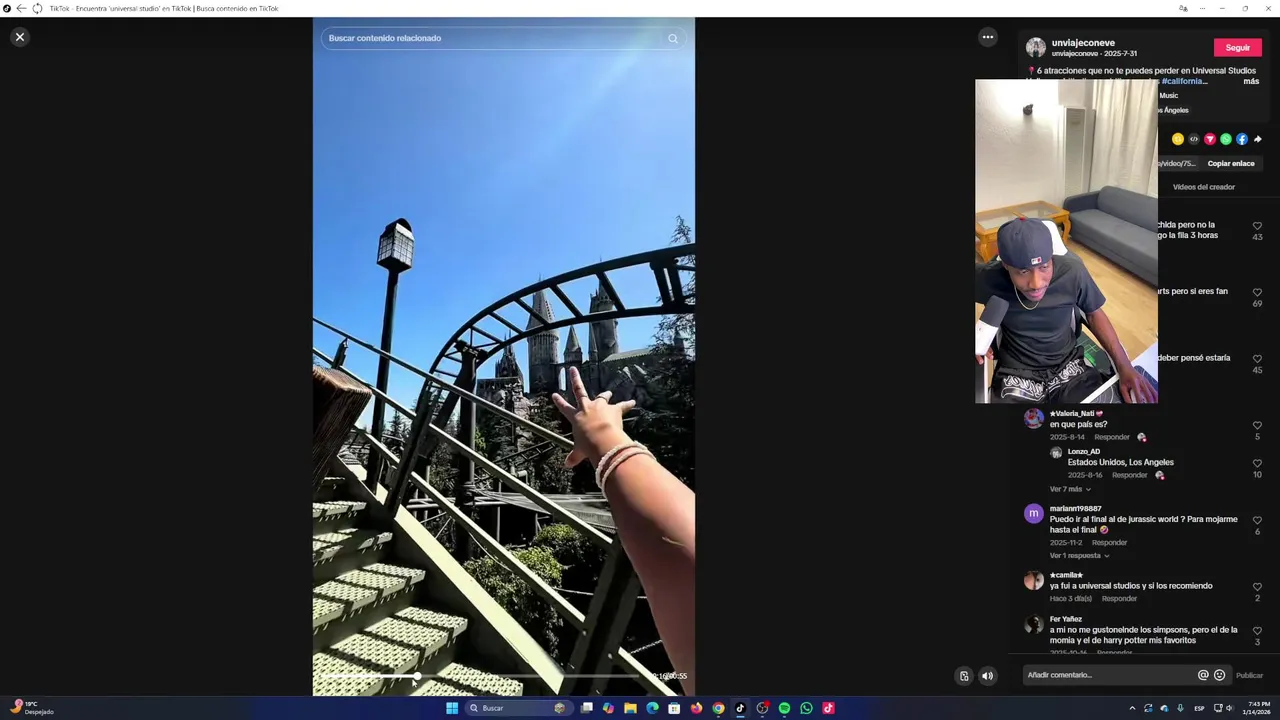This screenshot has width=1280, height=720.
Task: Insert mention with @ icon
Action: [x=1203, y=675]
